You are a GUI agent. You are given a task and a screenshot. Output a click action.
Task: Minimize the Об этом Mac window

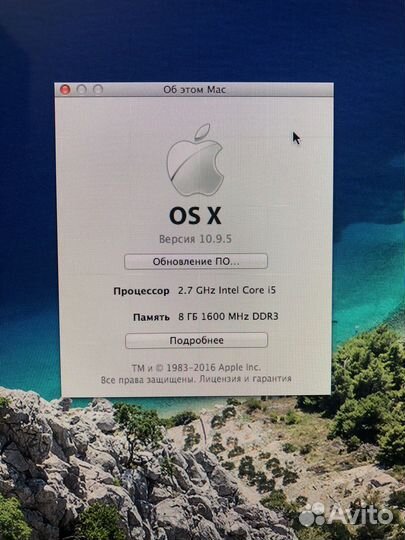pyautogui.click(x=82, y=90)
